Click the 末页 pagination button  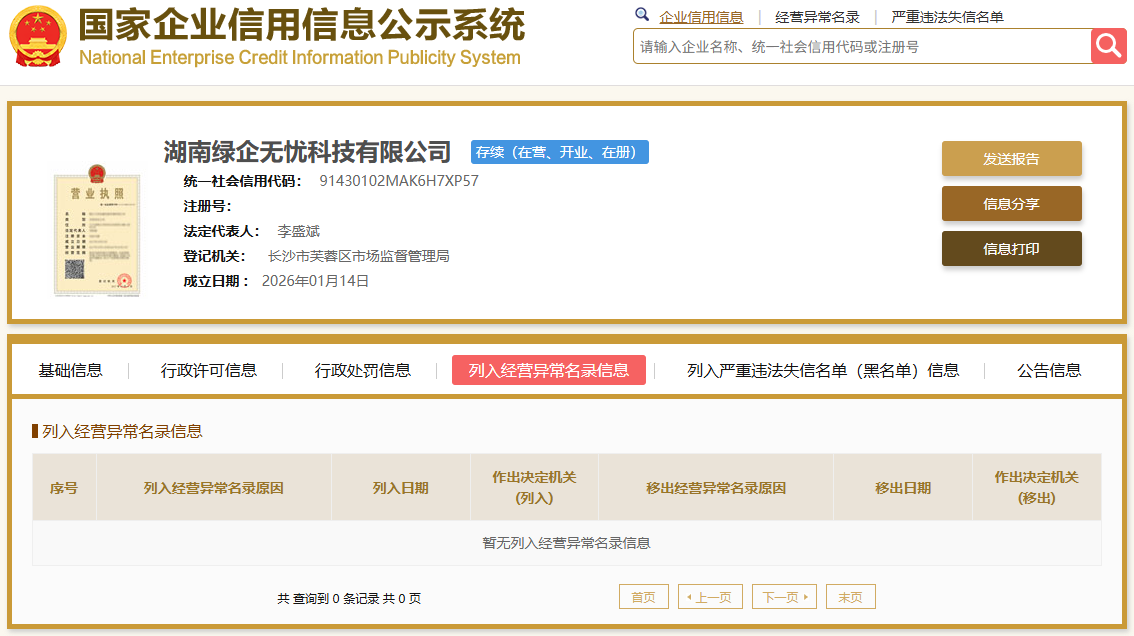(x=850, y=596)
